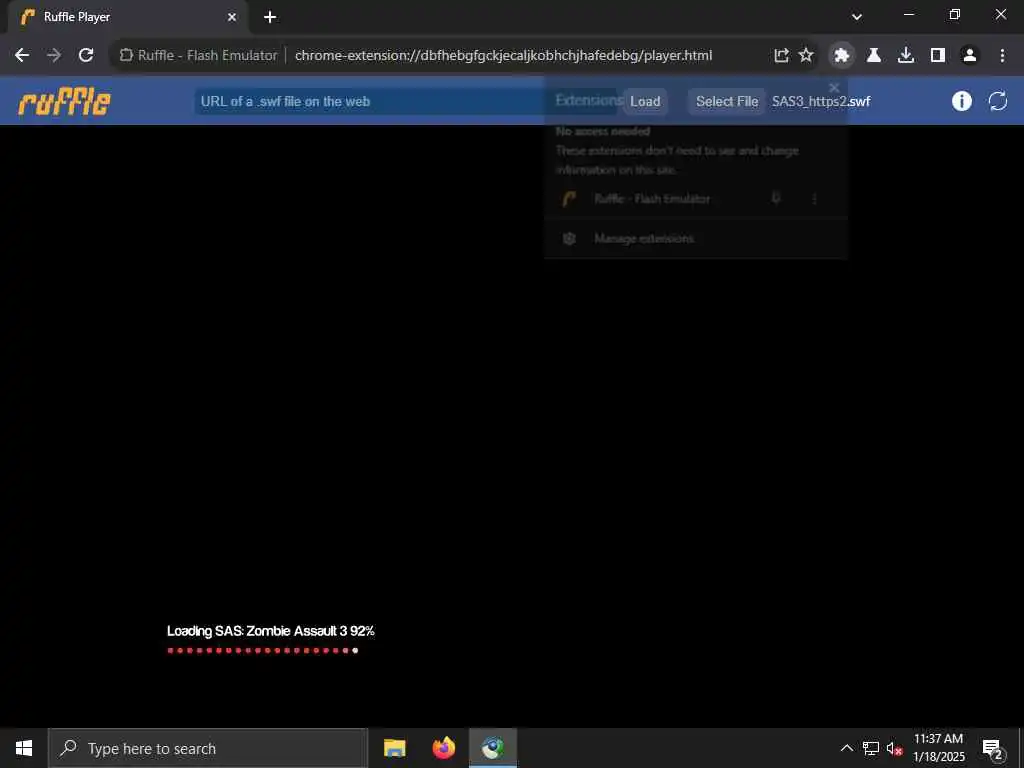The image size is (1024, 768).
Task: Open Chrome downloads icon
Action: point(906,56)
